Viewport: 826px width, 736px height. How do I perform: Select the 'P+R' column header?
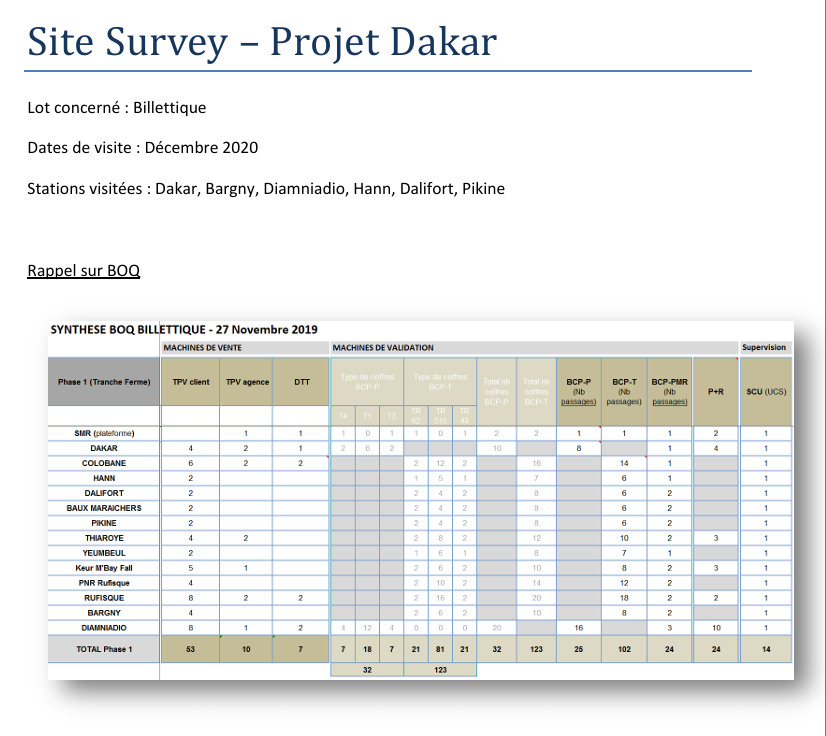716,391
